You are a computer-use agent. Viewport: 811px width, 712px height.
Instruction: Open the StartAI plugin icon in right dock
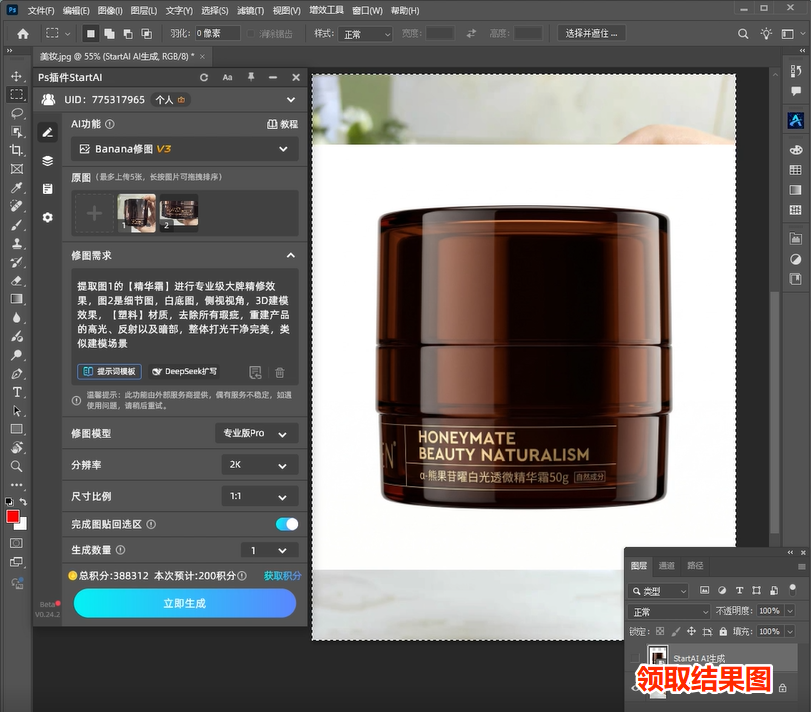795,120
